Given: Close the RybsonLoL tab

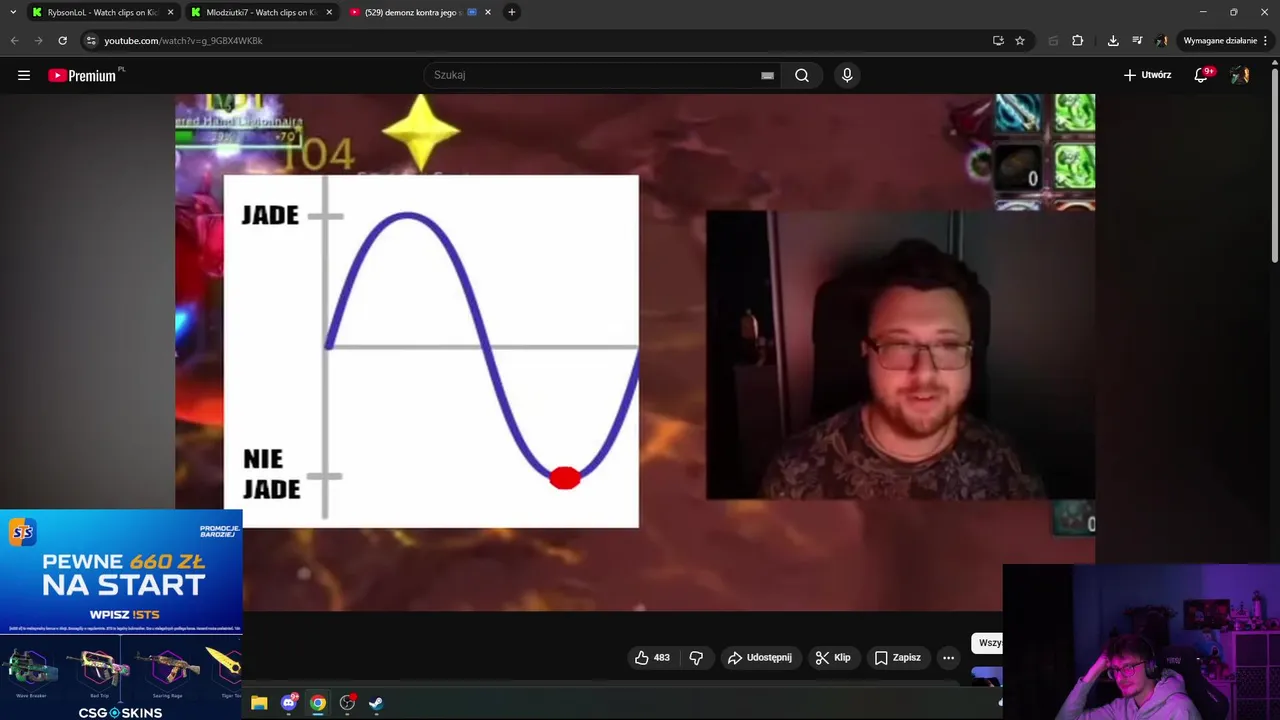Looking at the screenshot, I should tap(170, 12).
